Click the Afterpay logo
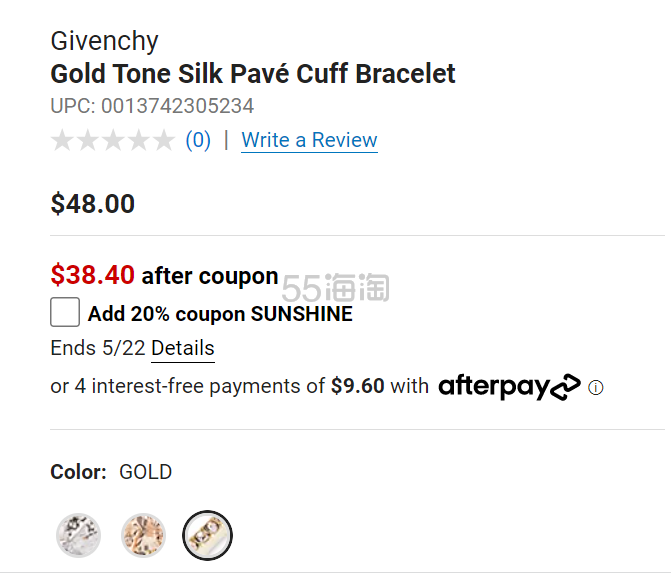This screenshot has height=576, width=671. click(x=509, y=386)
